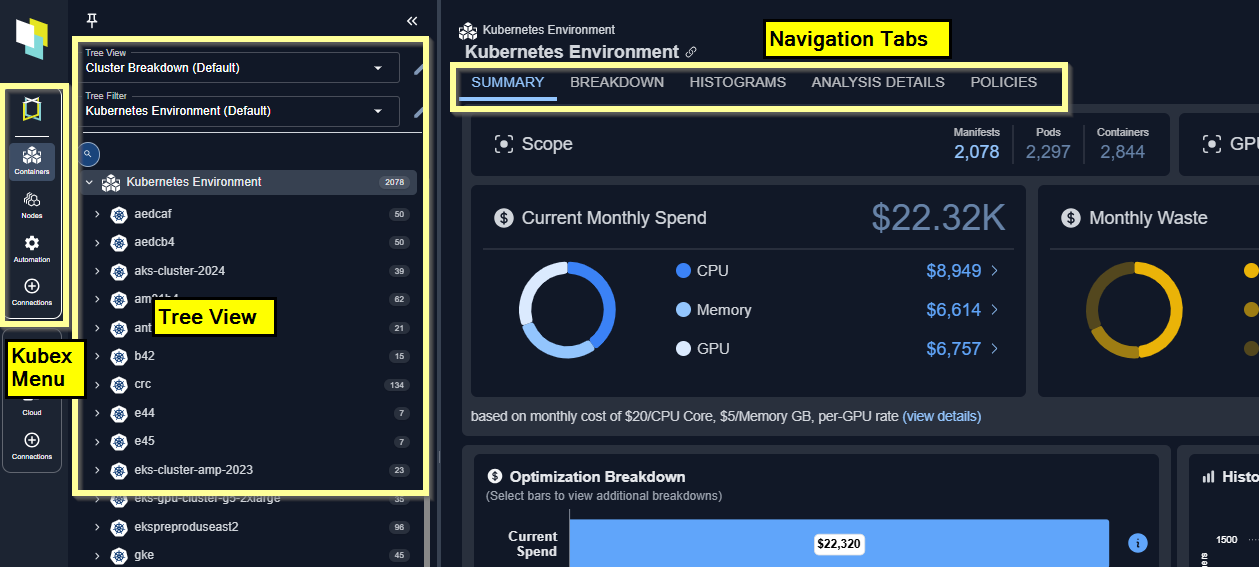Click the Containers count 2,844
The image size is (1259, 567).
point(1123,152)
